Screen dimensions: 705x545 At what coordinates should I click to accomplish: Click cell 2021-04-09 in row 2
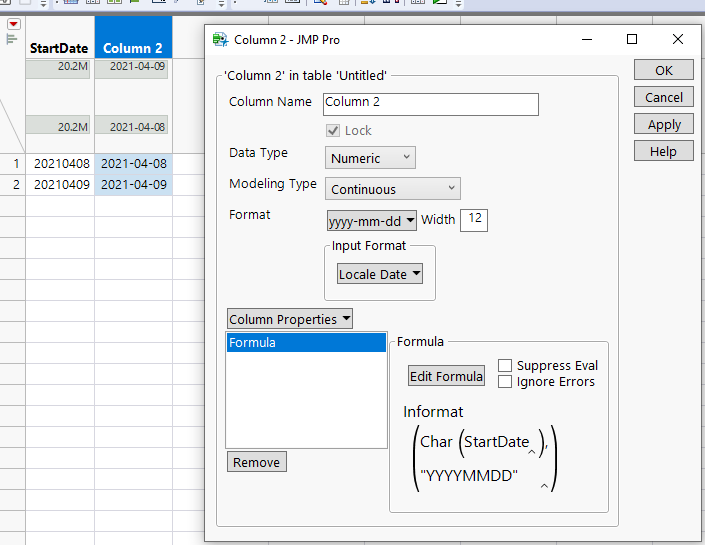134,184
